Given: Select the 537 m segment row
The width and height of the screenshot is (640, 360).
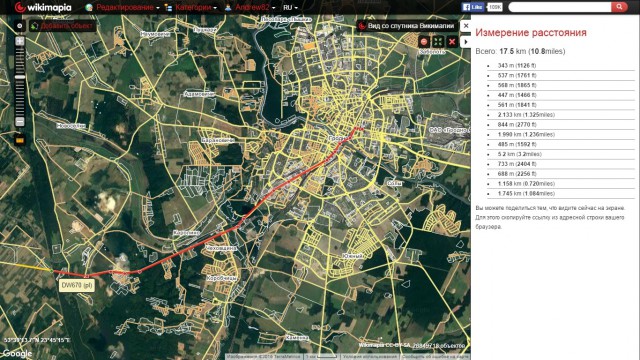Looking at the screenshot, I should tap(560, 75).
